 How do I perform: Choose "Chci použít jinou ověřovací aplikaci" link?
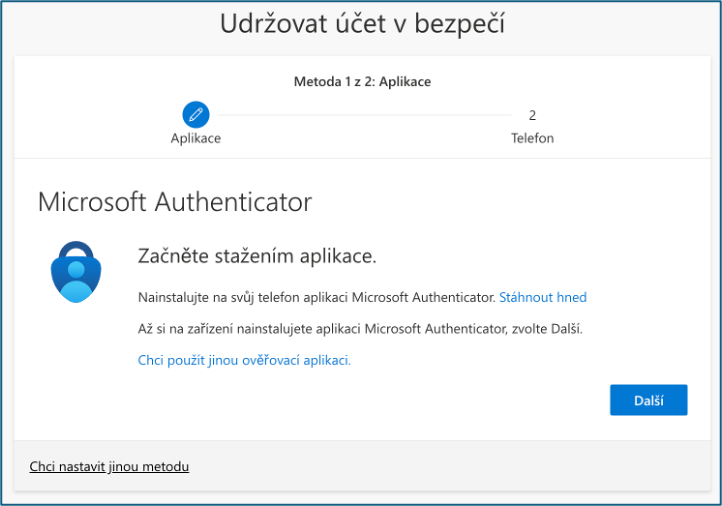pyautogui.click(x=244, y=360)
